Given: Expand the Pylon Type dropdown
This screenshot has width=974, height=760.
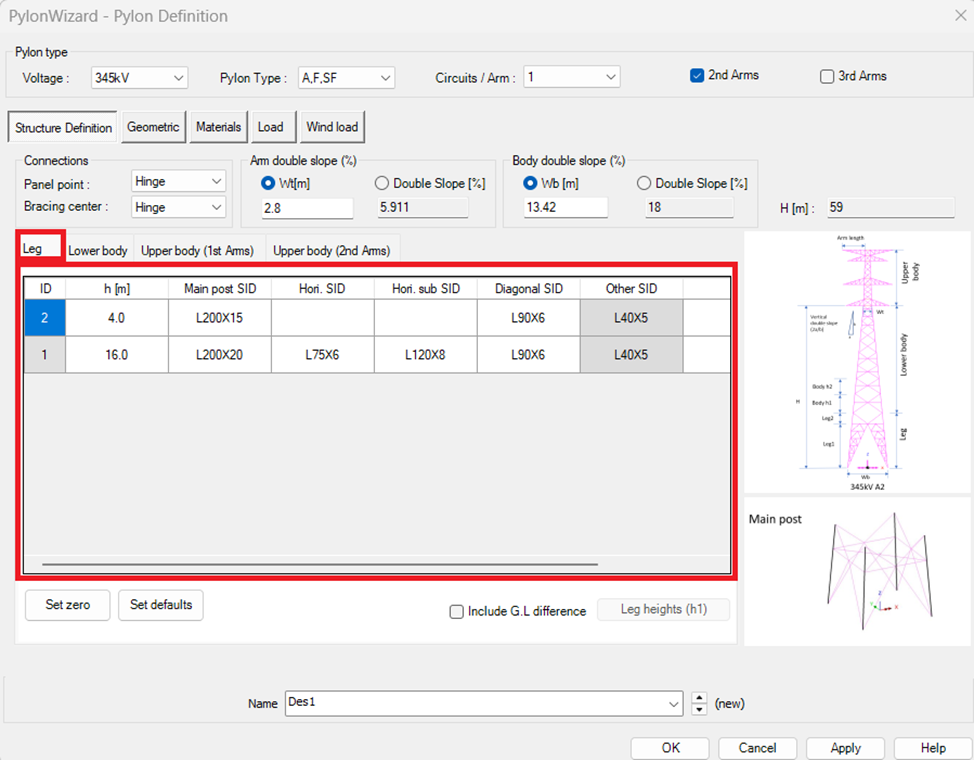Looking at the screenshot, I should 346,78.
